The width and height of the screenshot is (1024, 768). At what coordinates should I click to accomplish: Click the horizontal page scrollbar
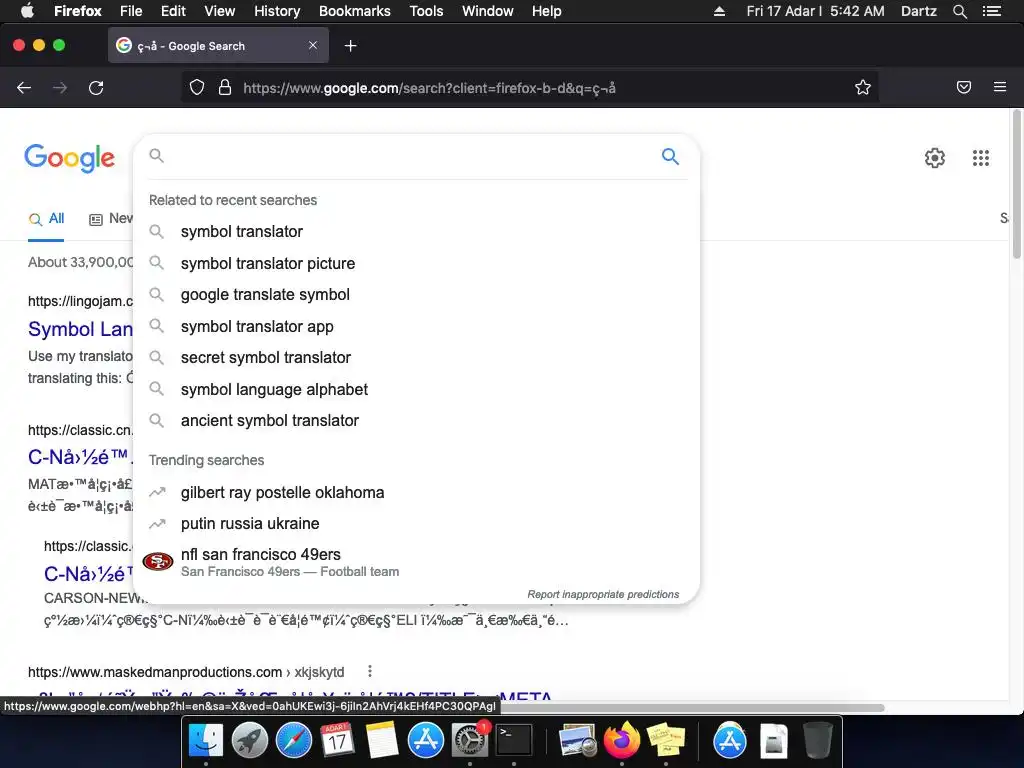[690, 707]
